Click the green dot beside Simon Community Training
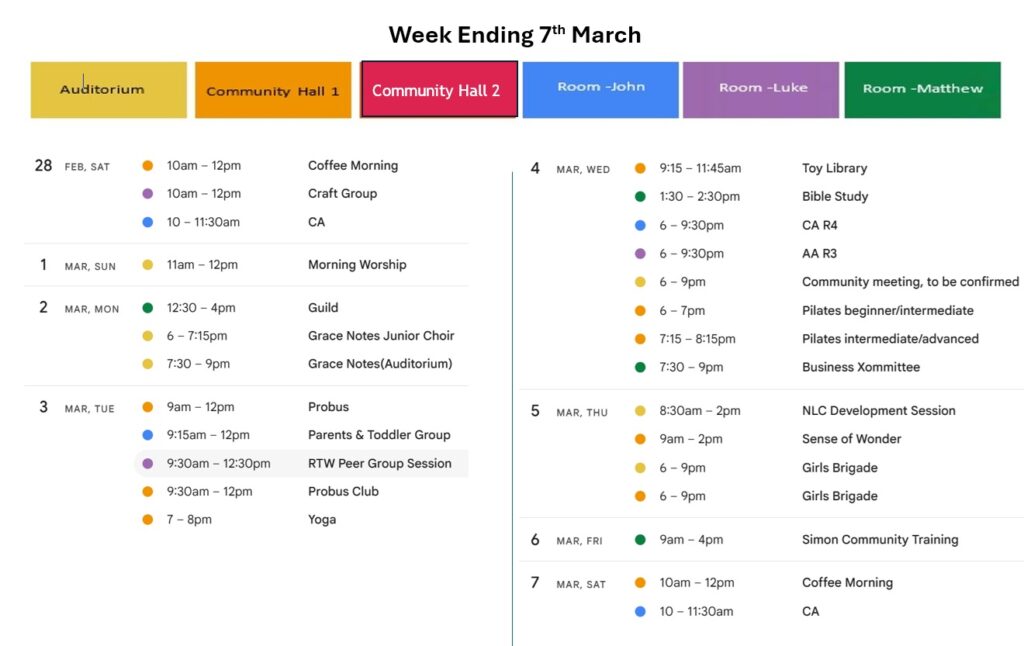The width and height of the screenshot is (1024, 646). [640, 540]
